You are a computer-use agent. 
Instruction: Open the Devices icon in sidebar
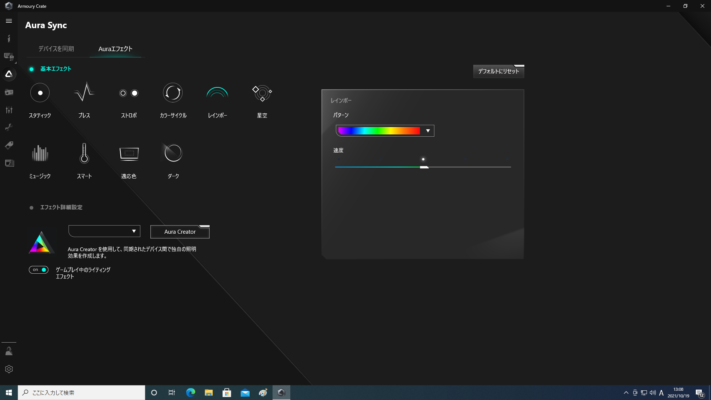9,56
